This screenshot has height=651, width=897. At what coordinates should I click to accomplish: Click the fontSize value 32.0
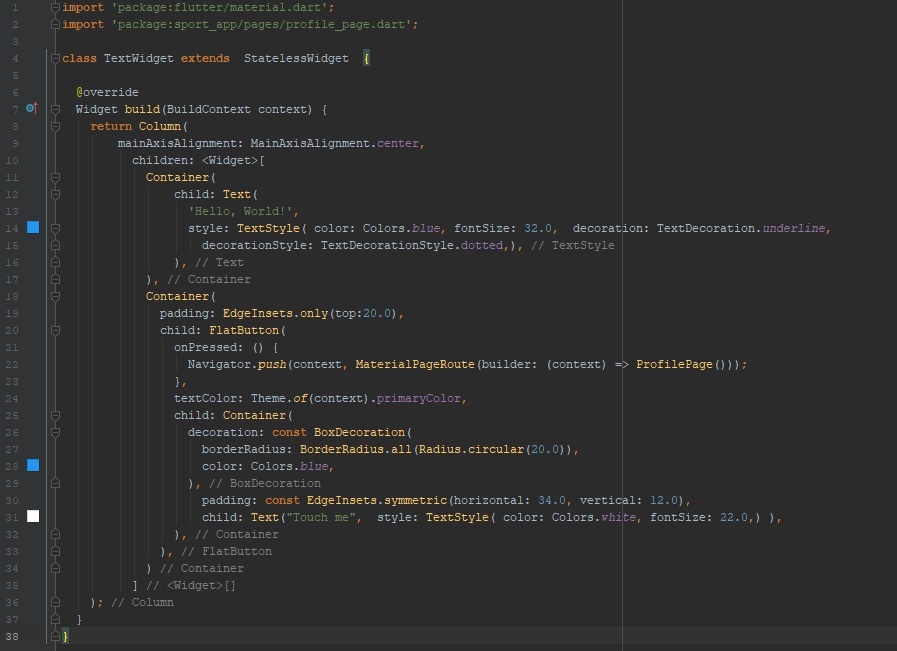[538, 228]
